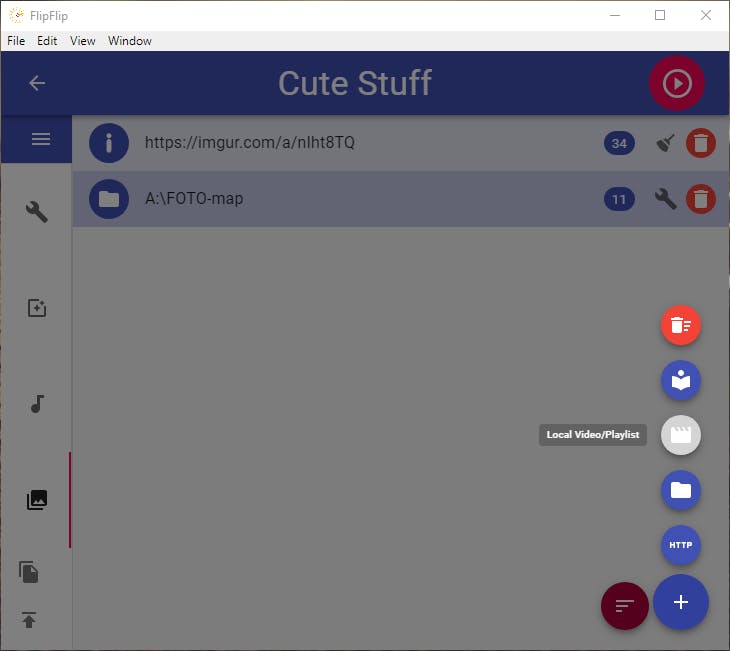Play the Cute Stuff scene
The width and height of the screenshot is (730, 651).
point(677,83)
